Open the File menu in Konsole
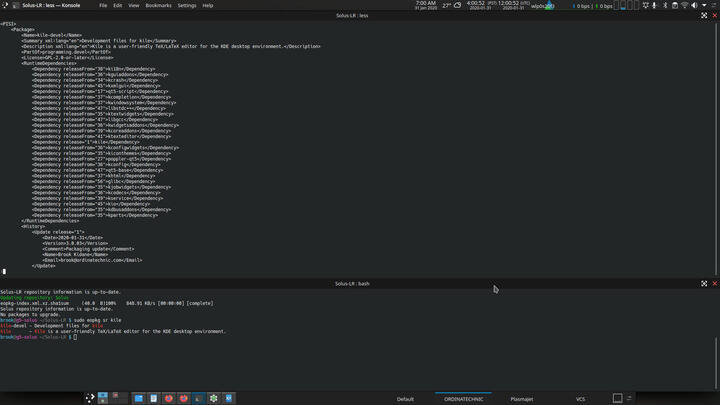The height and width of the screenshot is (405, 720). point(103,6)
